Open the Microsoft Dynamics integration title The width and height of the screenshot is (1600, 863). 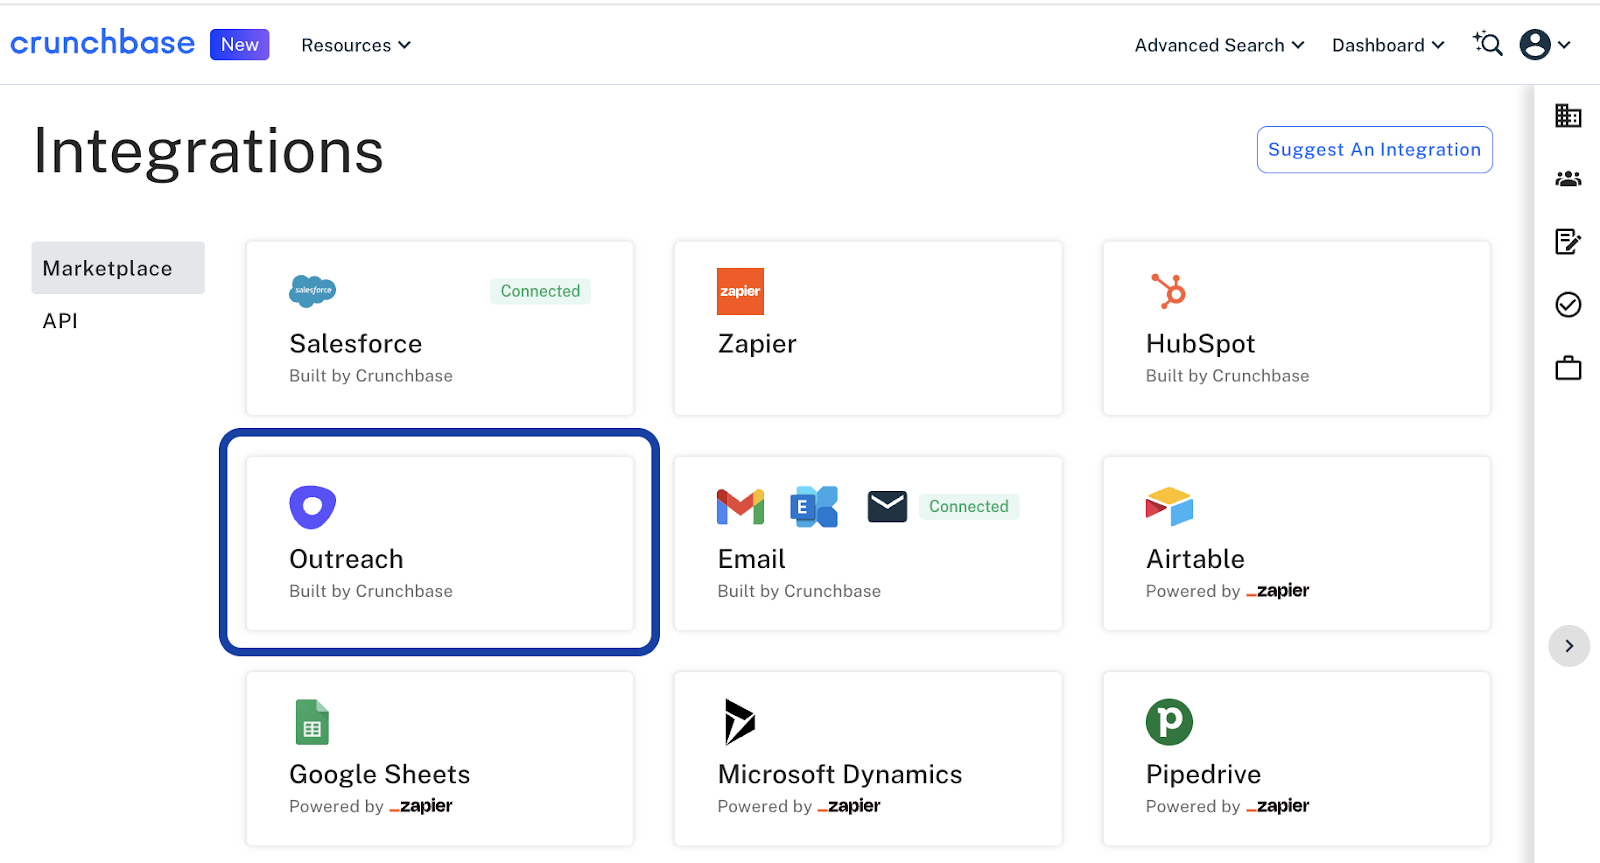[x=840, y=775]
